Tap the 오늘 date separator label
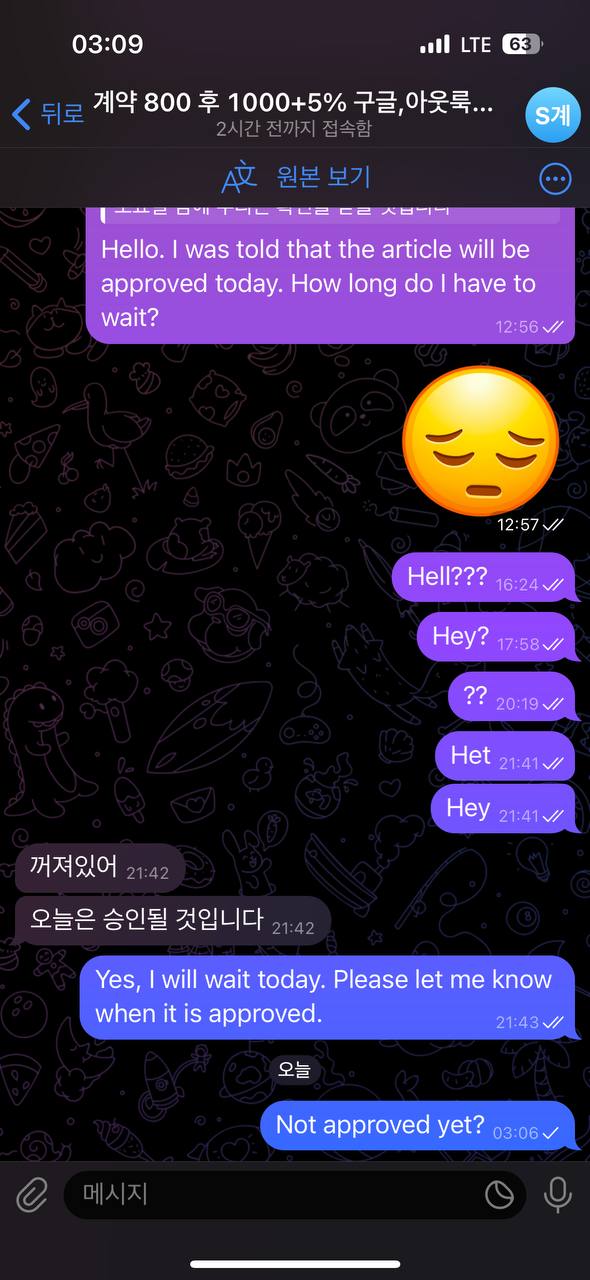Screen dimensions: 590x1280 coord(294,1070)
